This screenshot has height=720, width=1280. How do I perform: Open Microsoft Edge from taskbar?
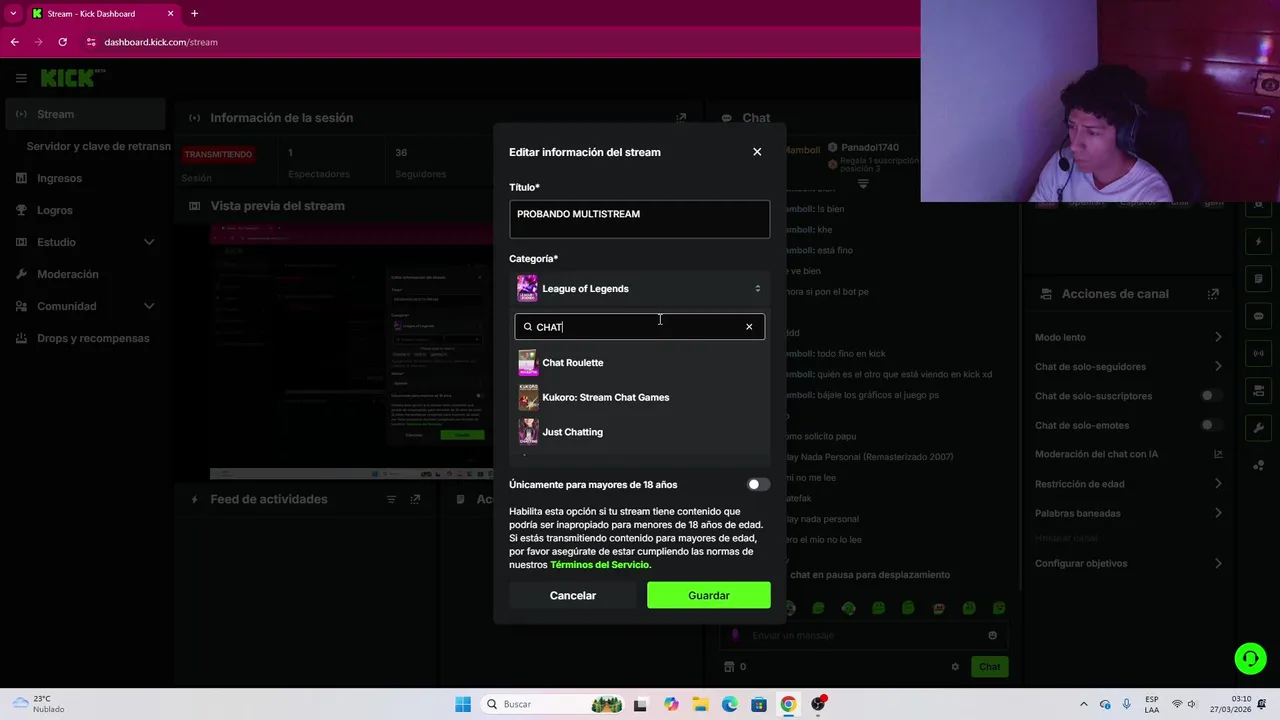coord(729,704)
